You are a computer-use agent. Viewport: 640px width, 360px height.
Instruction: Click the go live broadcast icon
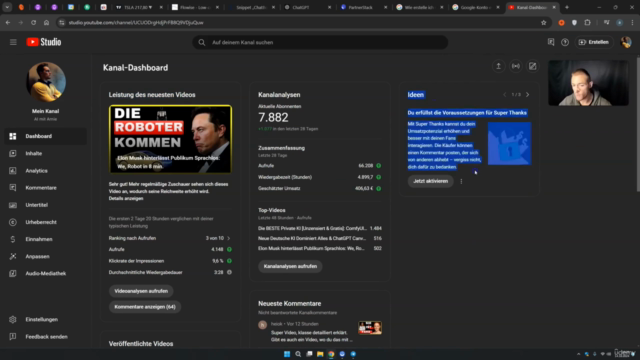(516, 66)
